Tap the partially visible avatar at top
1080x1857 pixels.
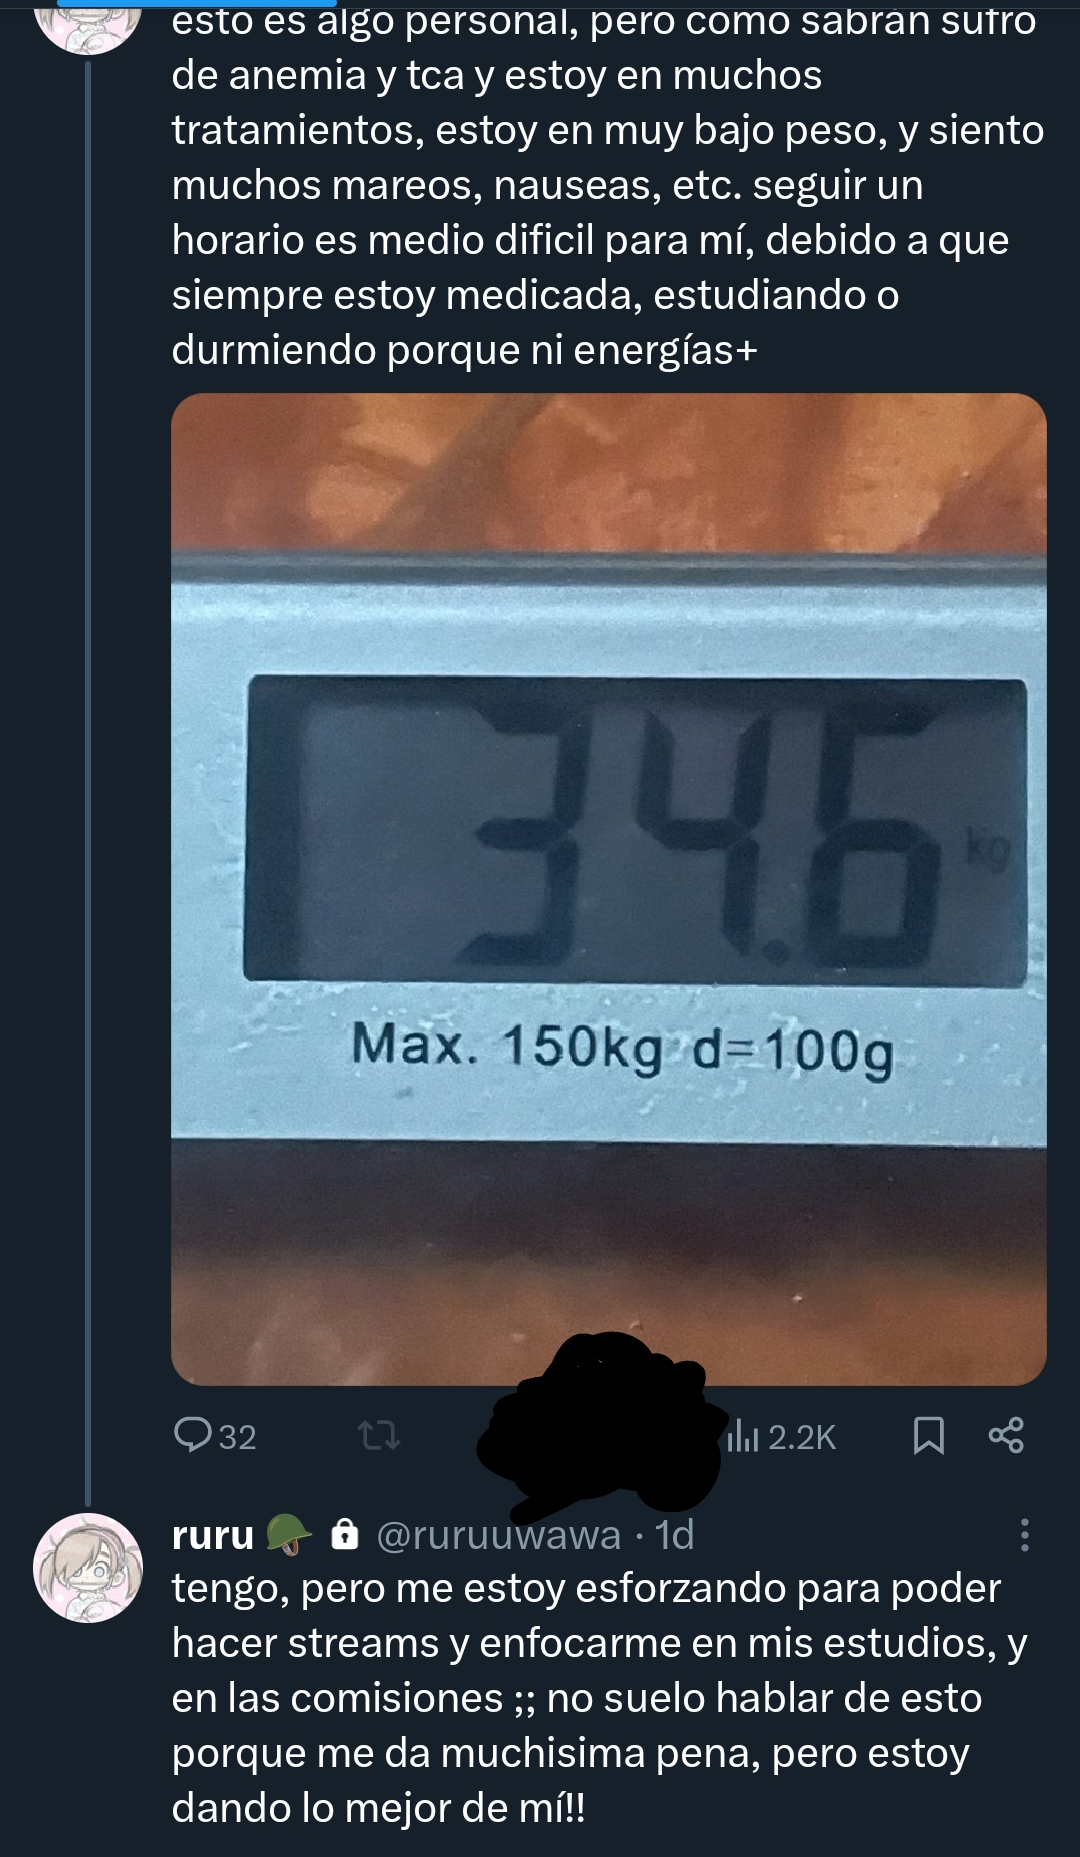88,26
